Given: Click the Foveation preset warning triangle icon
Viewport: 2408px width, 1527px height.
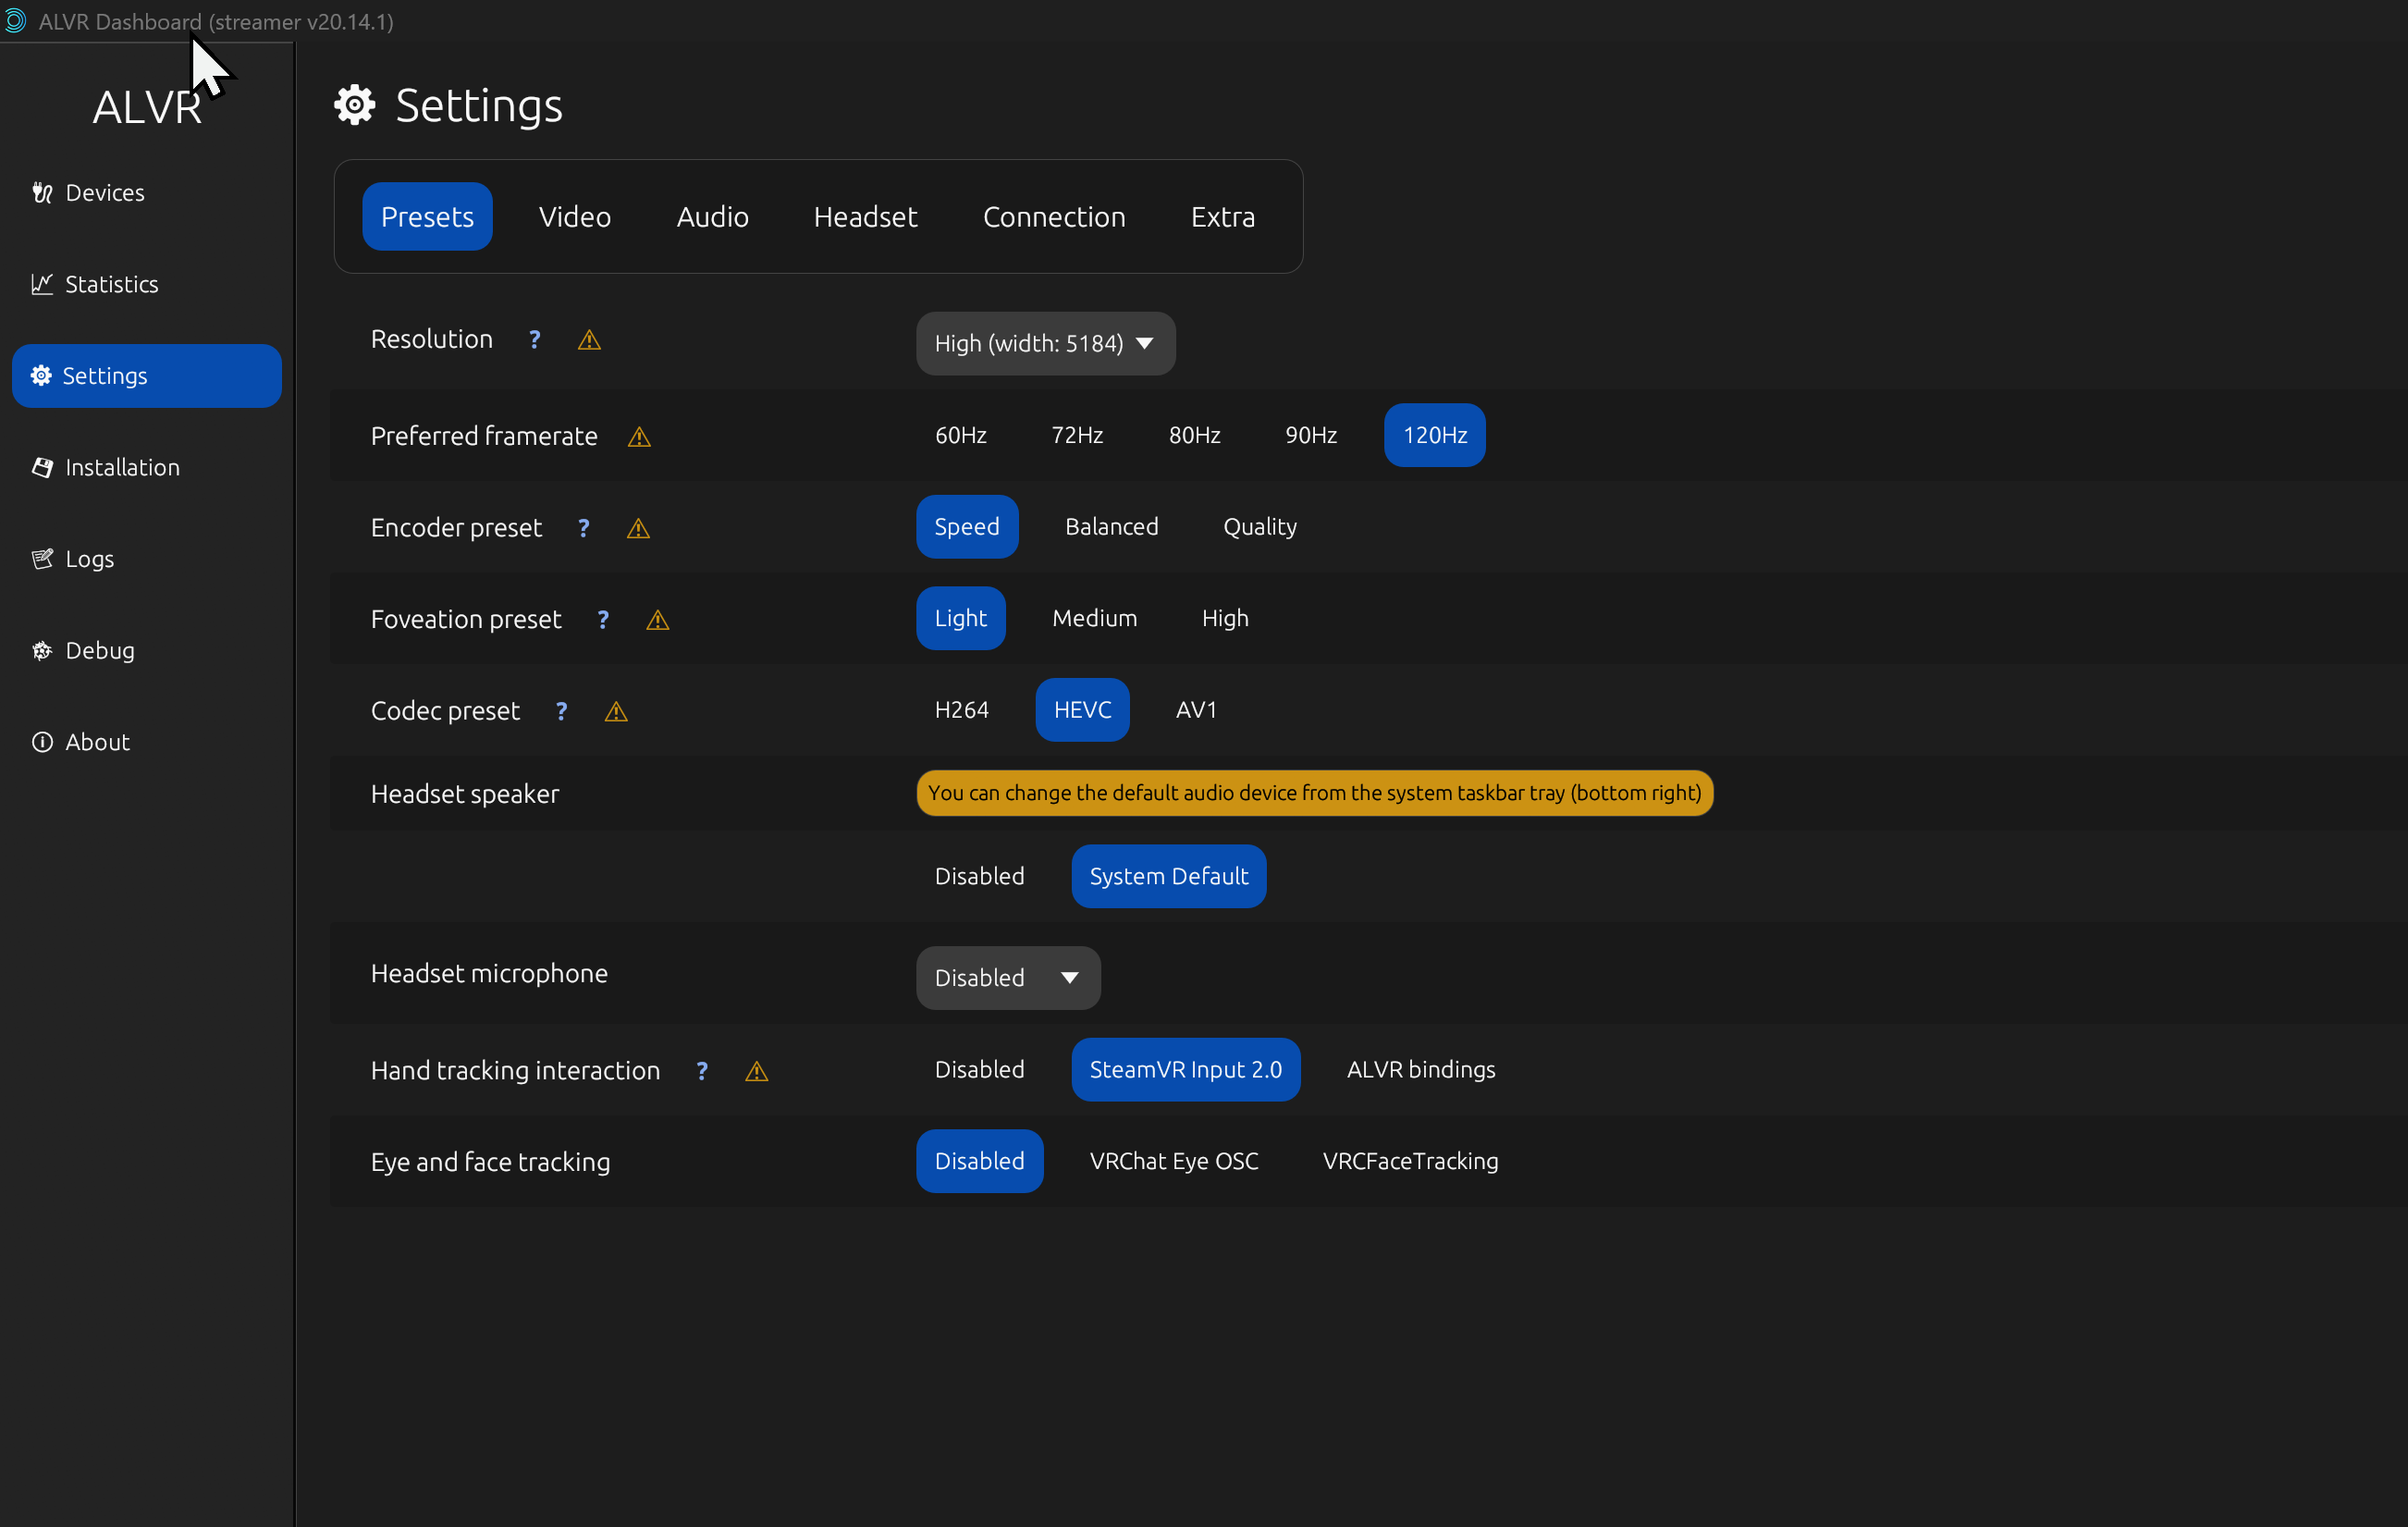Looking at the screenshot, I should pyautogui.click(x=658, y=620).
